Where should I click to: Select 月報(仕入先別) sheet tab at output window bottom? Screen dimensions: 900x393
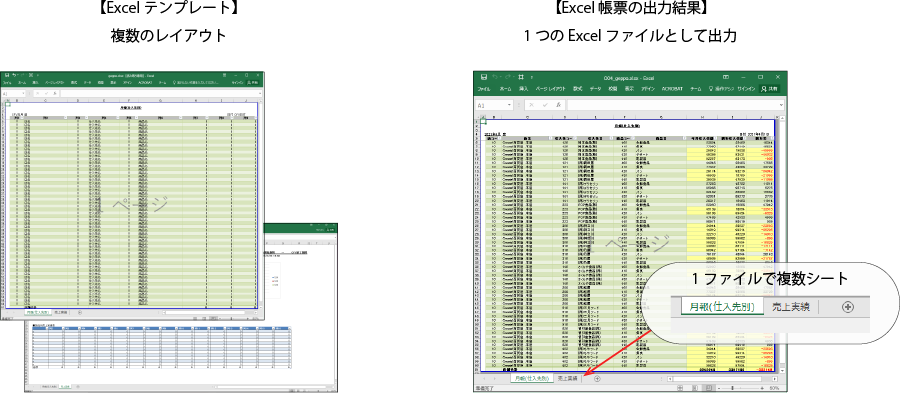point(532,379)
